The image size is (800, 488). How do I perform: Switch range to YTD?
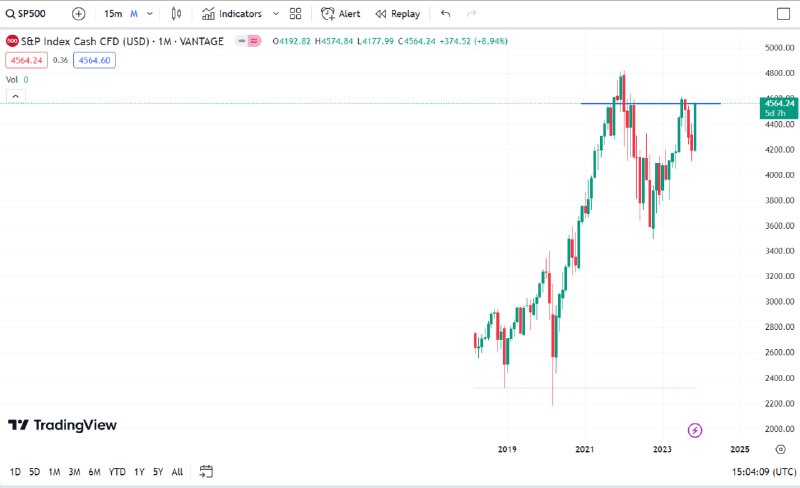[x=117, y=471]
